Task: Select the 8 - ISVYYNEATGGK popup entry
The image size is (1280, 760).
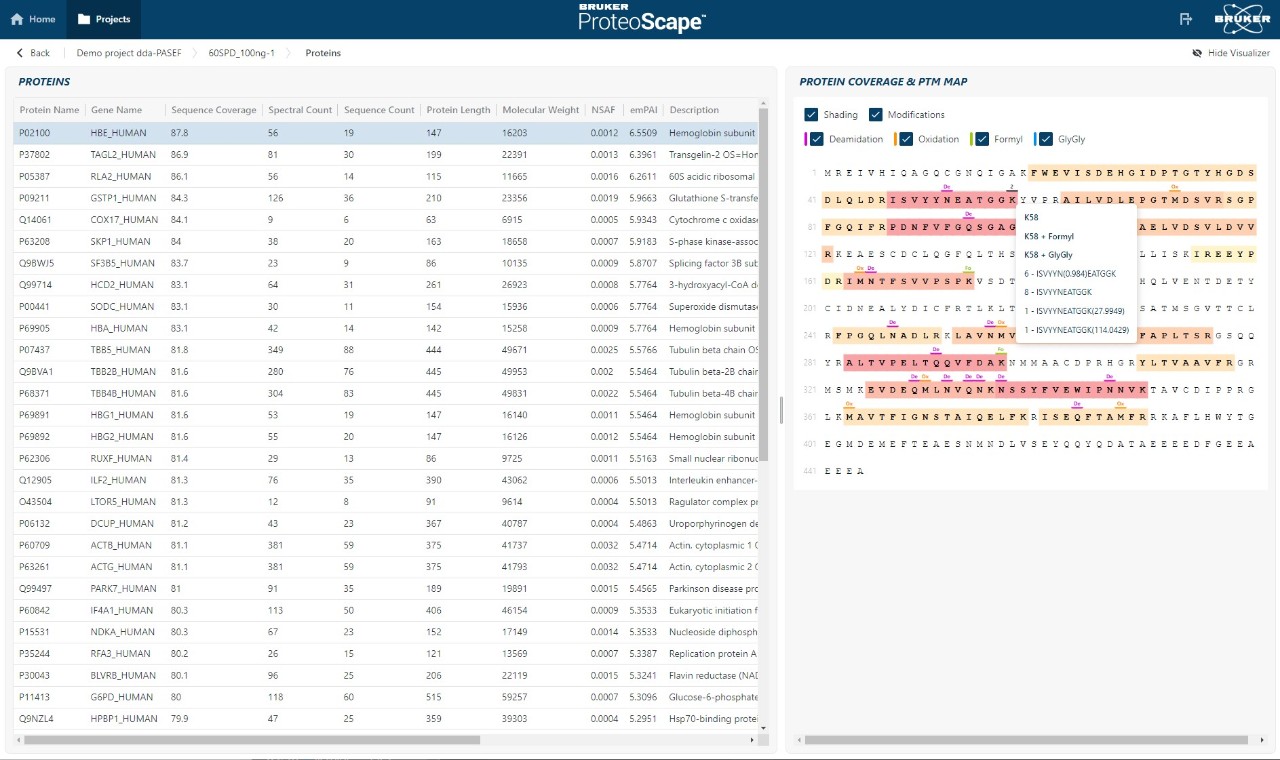Action: pyautogui.click(x=1059, y=292)
